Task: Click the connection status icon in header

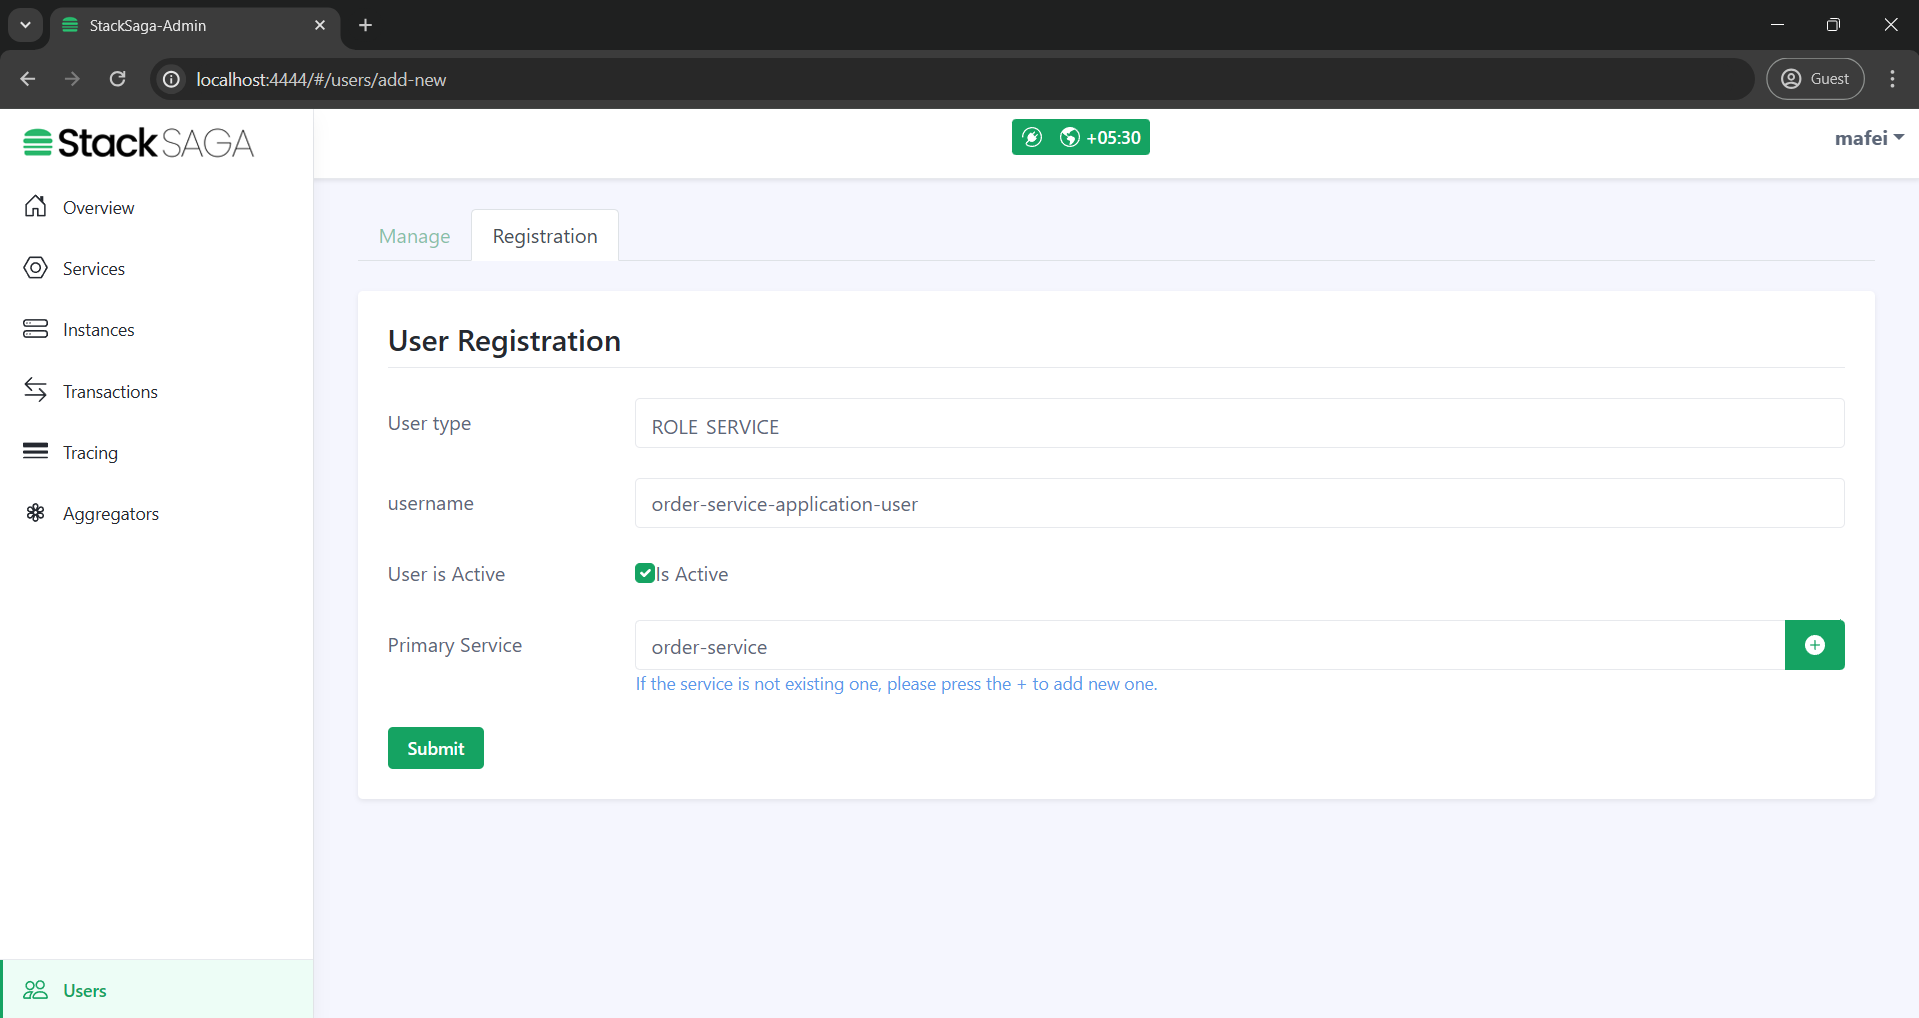Action: click(x=1034, y=137)
